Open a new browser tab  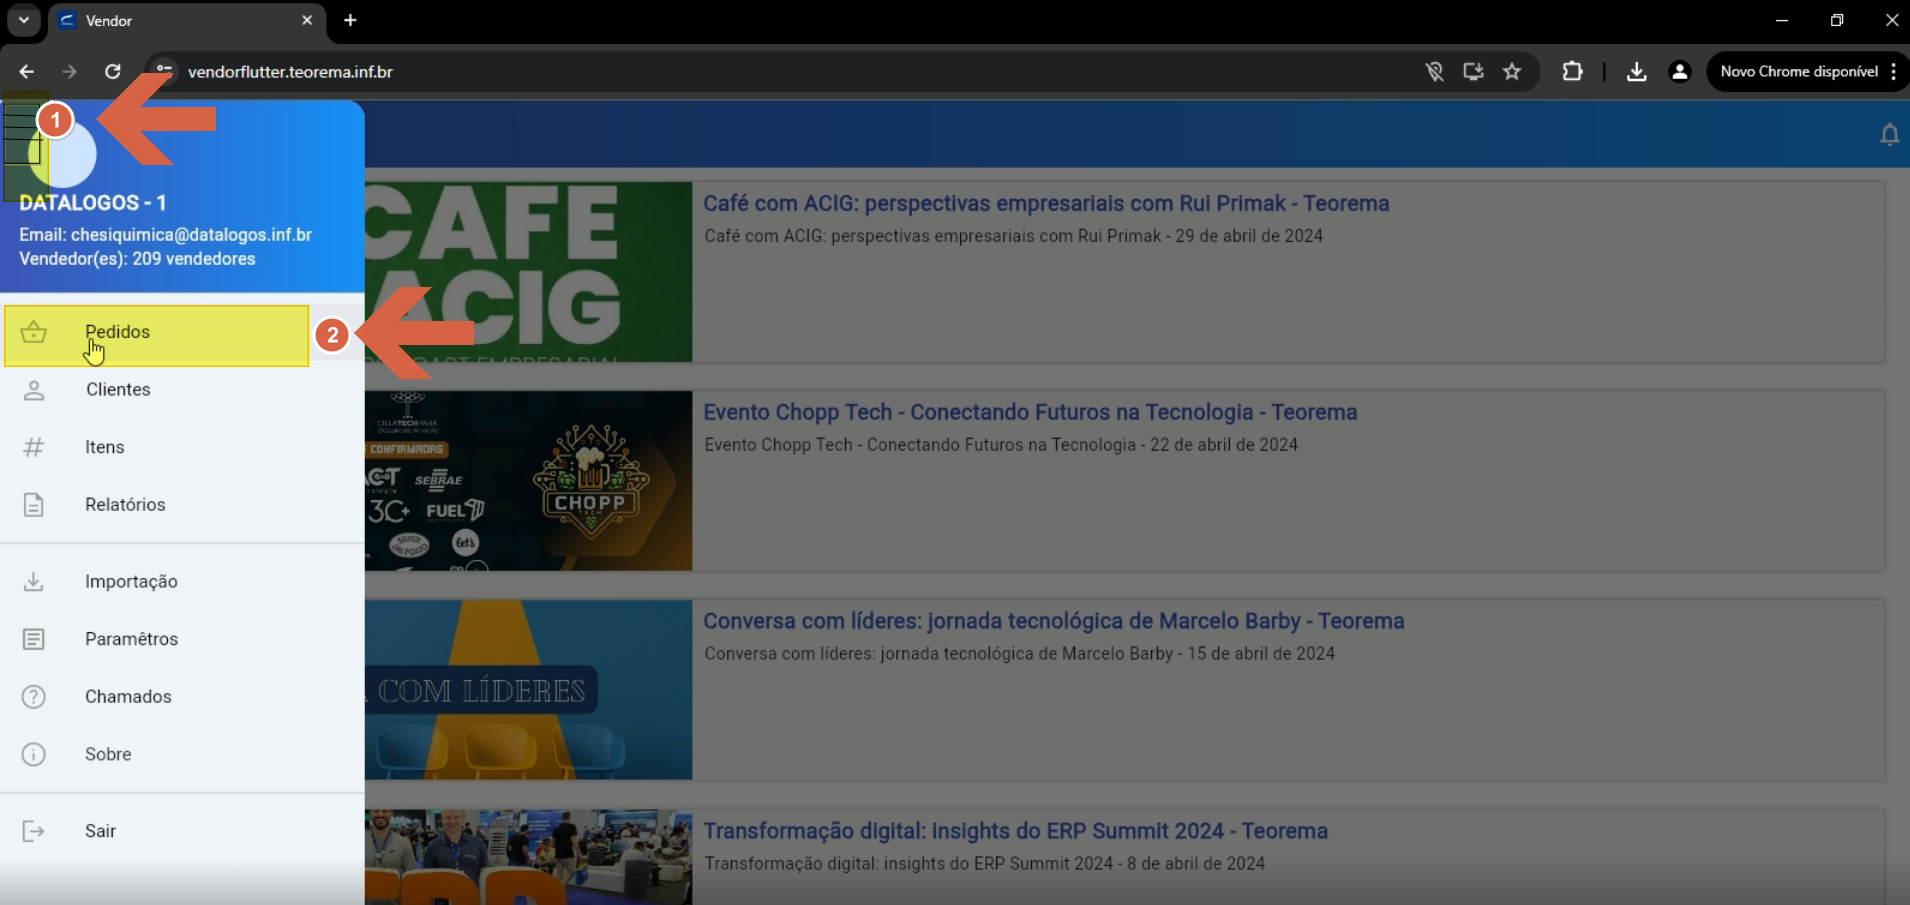[350, 20]
